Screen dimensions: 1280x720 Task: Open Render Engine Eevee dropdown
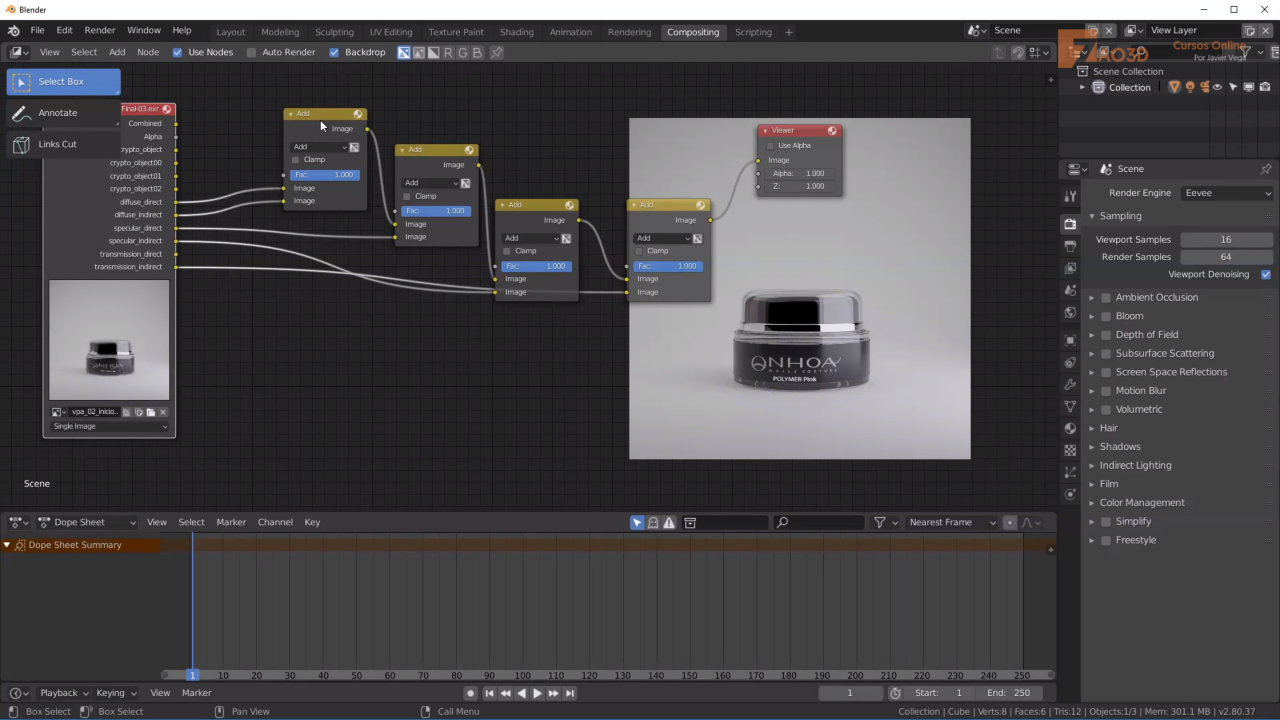pos(1227,193)
